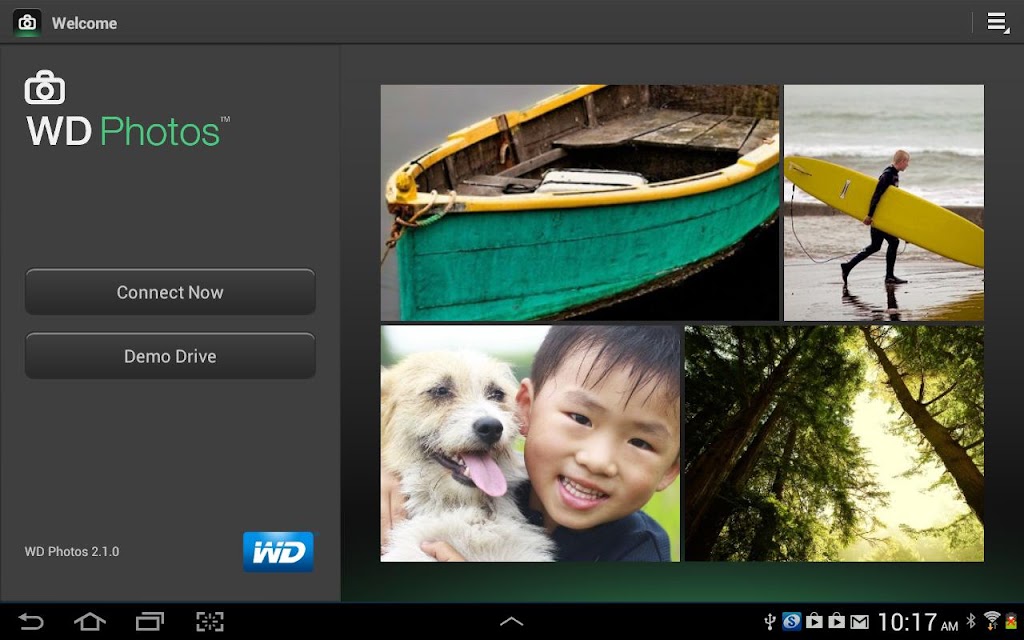
Task: Click the Welcome title text
Action: [x=84, y=23]
